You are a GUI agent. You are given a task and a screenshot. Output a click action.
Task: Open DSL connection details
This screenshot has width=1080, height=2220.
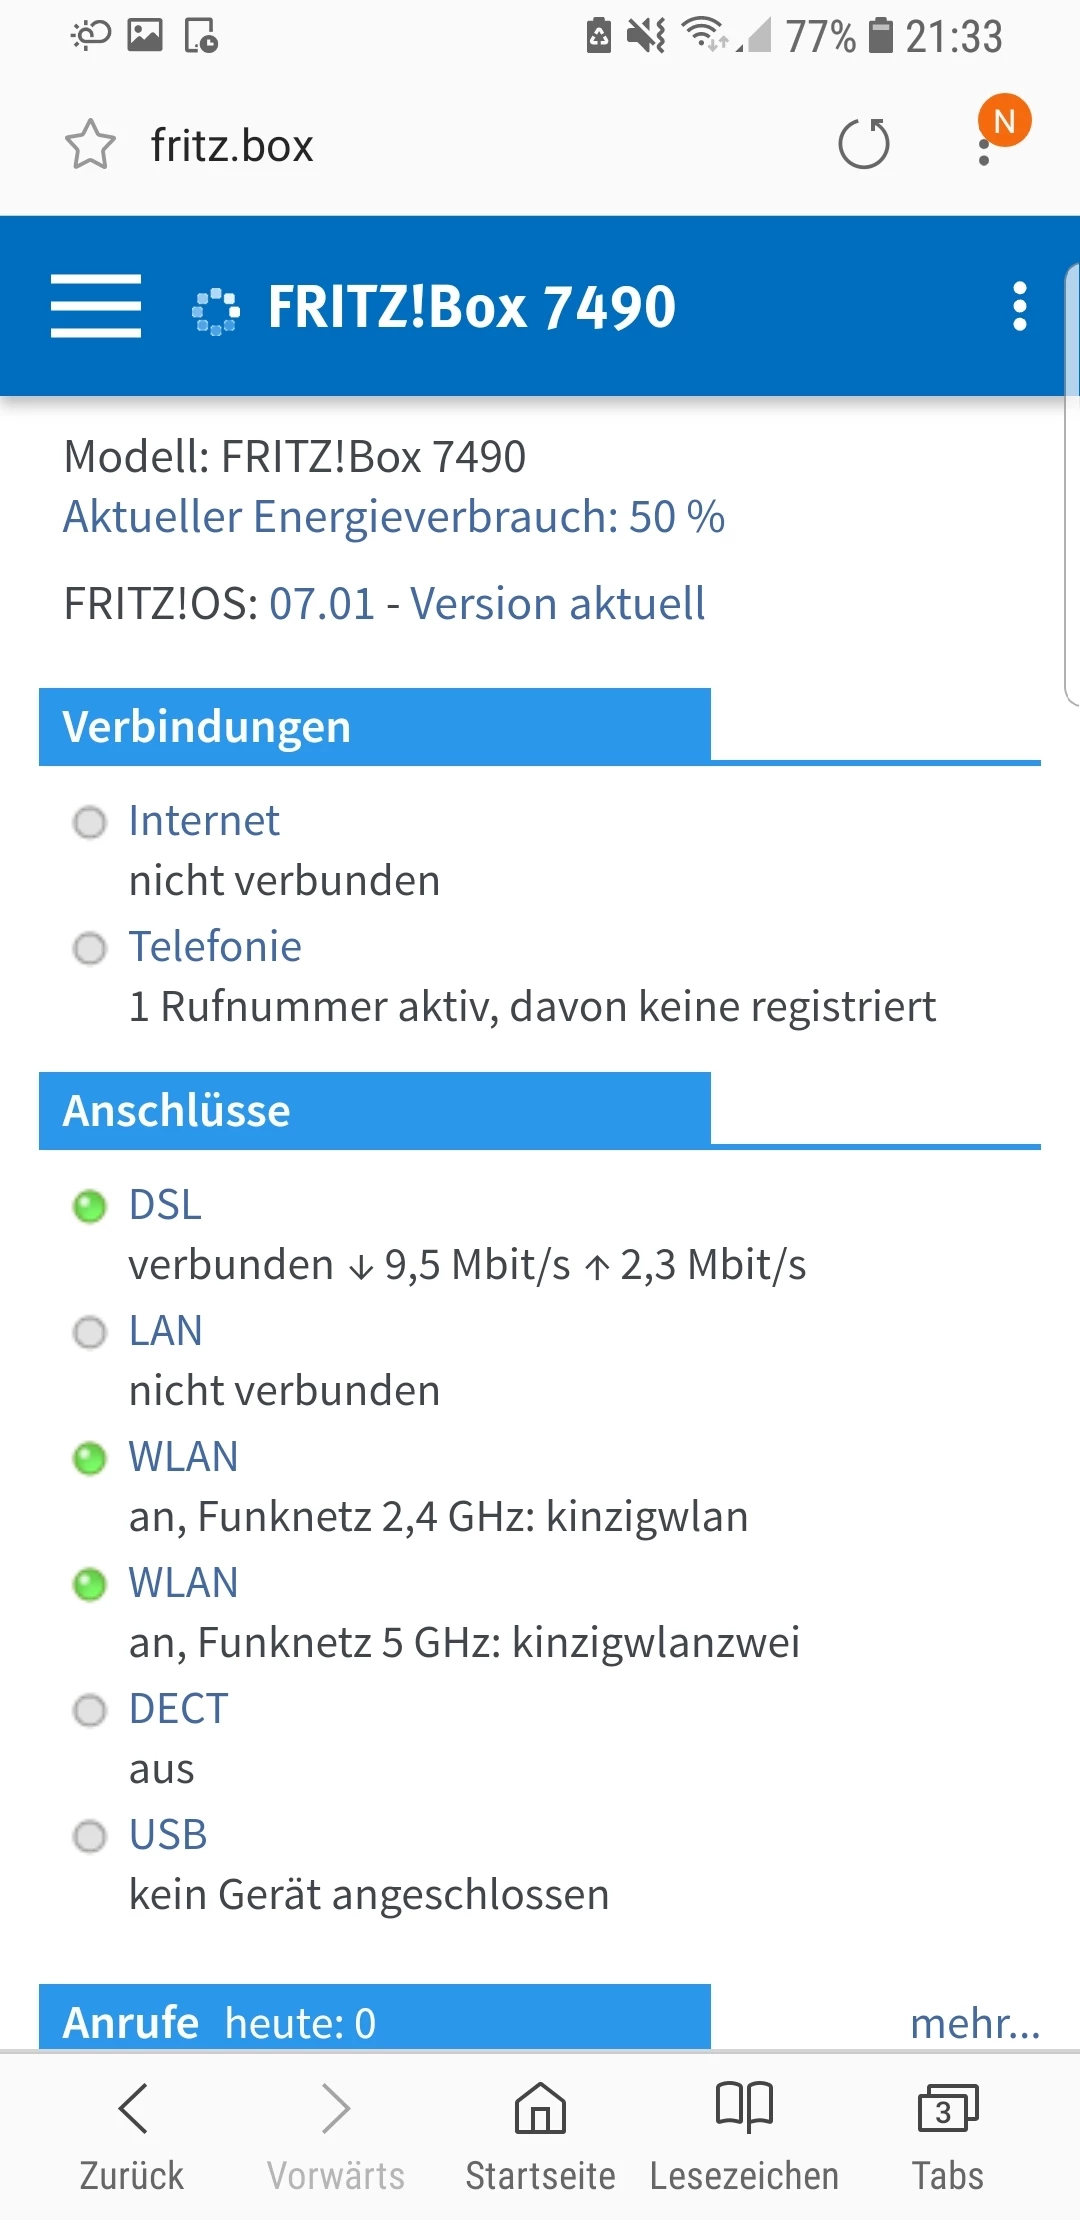165,1205
